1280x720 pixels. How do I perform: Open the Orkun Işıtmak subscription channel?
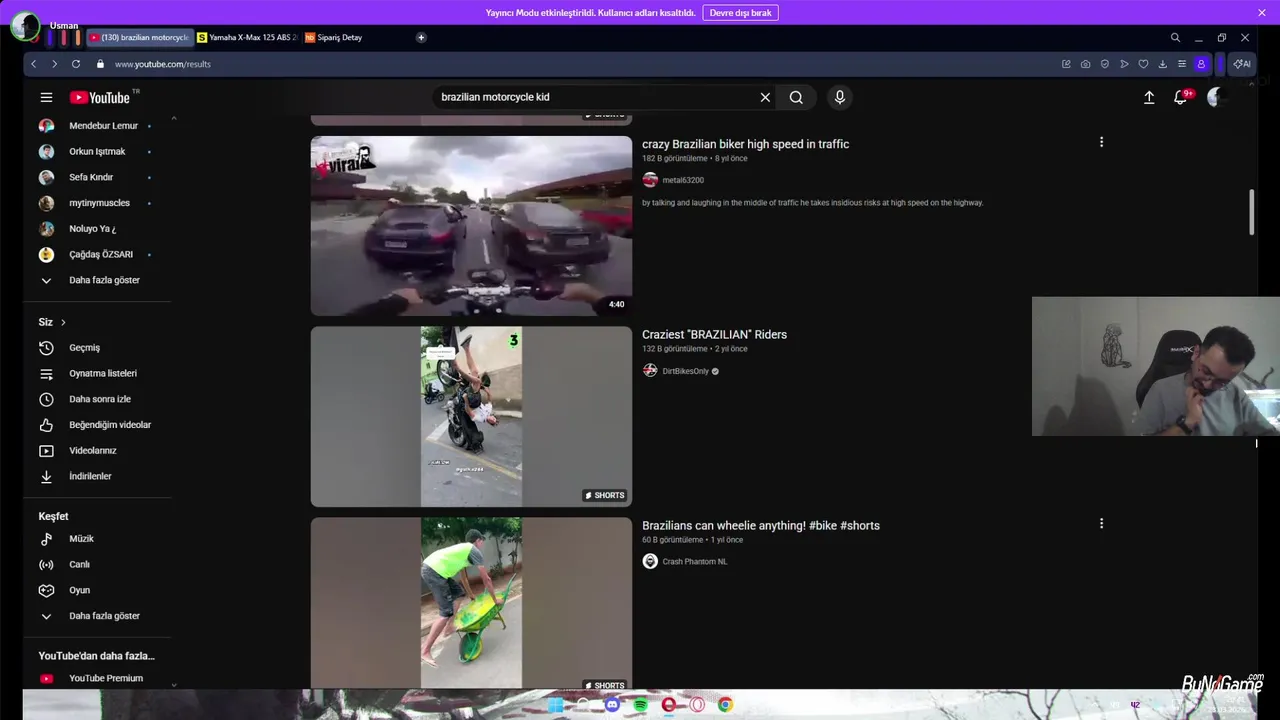pyautogui.click(x=97, y=152)
